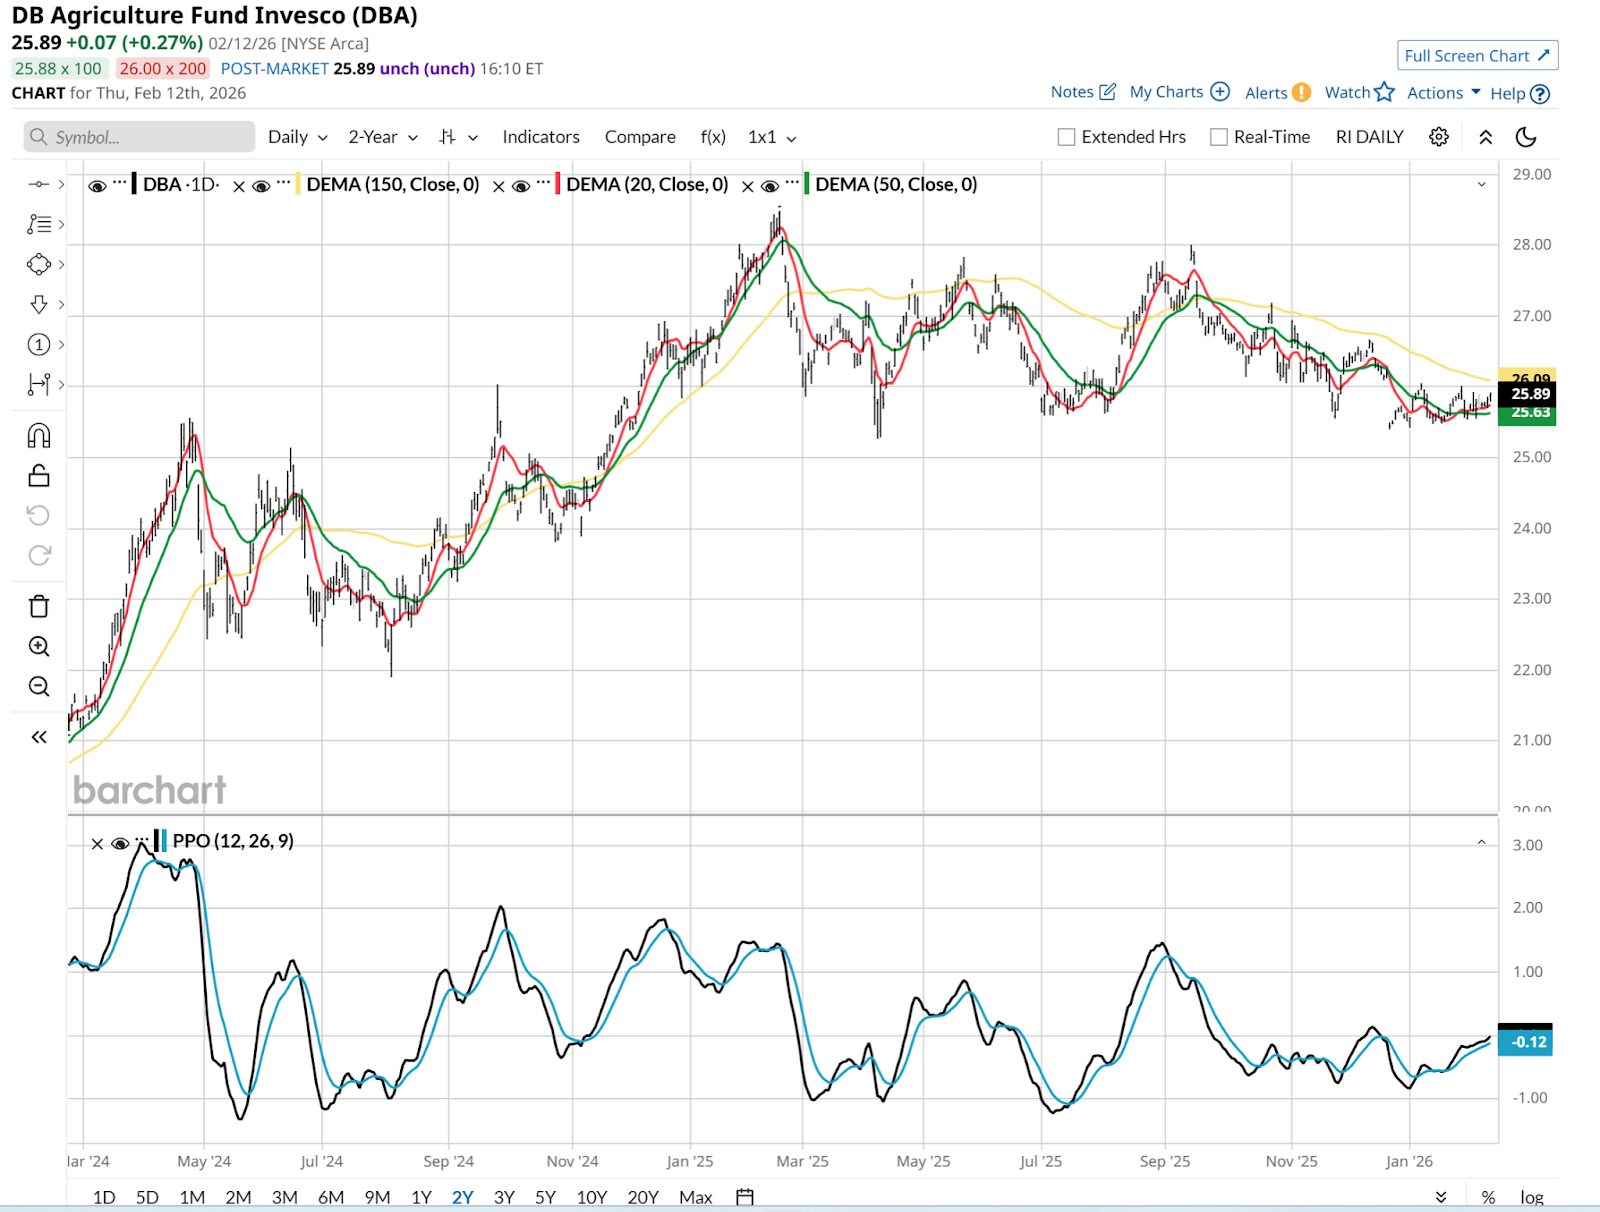The image size is (1600, 1212).
Task: Open the 1x1 chart layout dropdown
Action: point(772,137)
